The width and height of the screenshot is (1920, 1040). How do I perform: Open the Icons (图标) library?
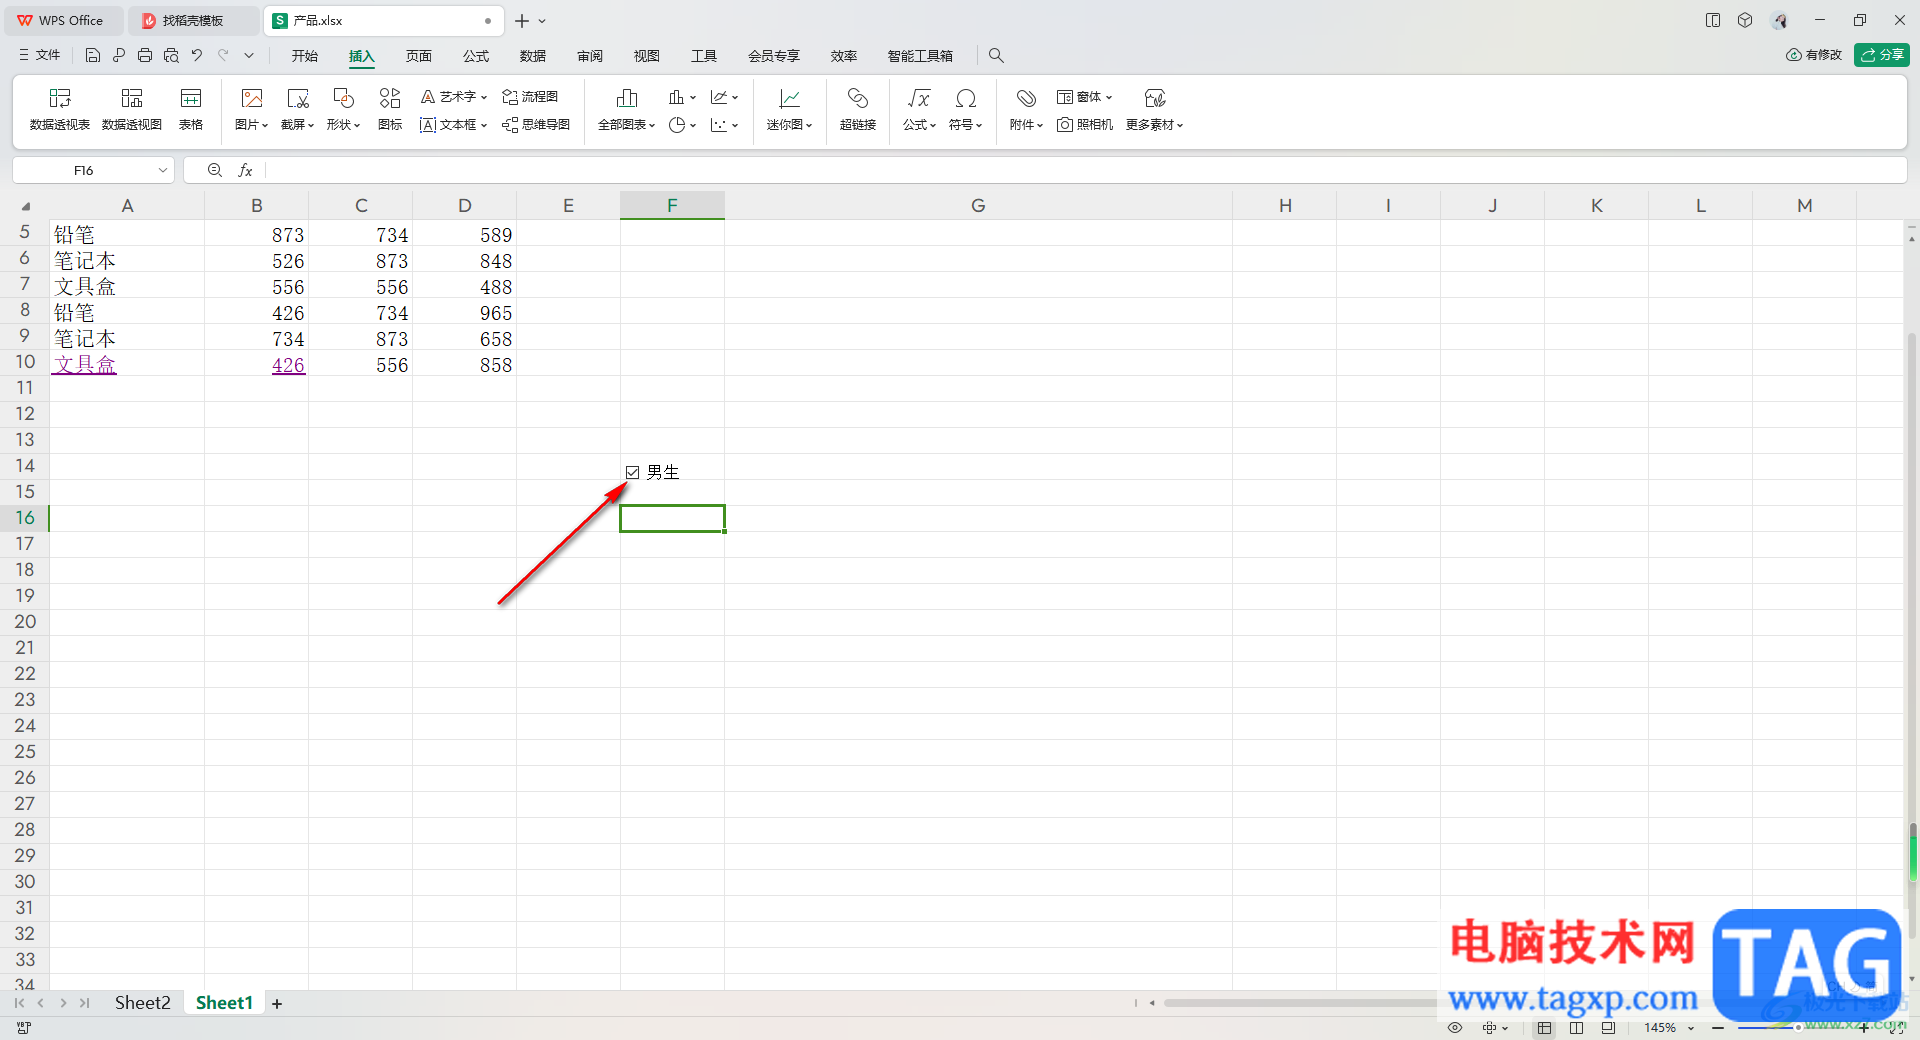click(x=390, y=109)
